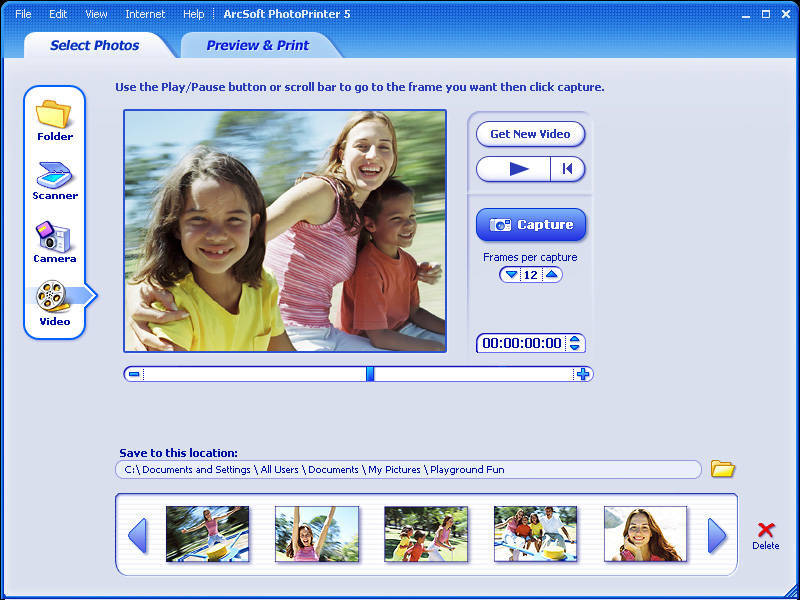Viewport: 800px width, 600px height.
Task: Select thumbnail of children running in park
Action: click(426, 534)
